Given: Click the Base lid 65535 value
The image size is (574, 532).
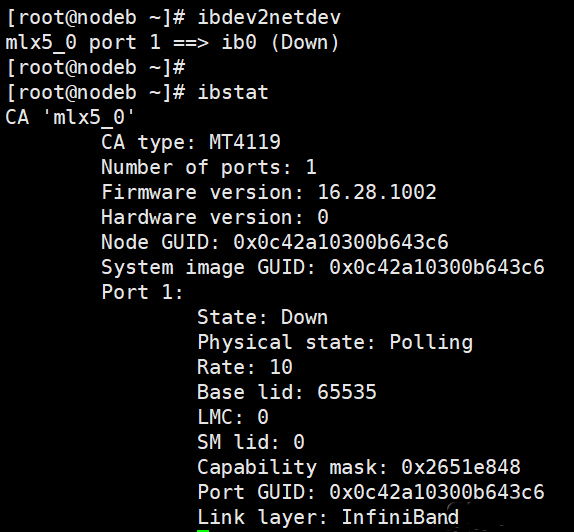Looking at the screenshot, I should click(x=347, y=392).
